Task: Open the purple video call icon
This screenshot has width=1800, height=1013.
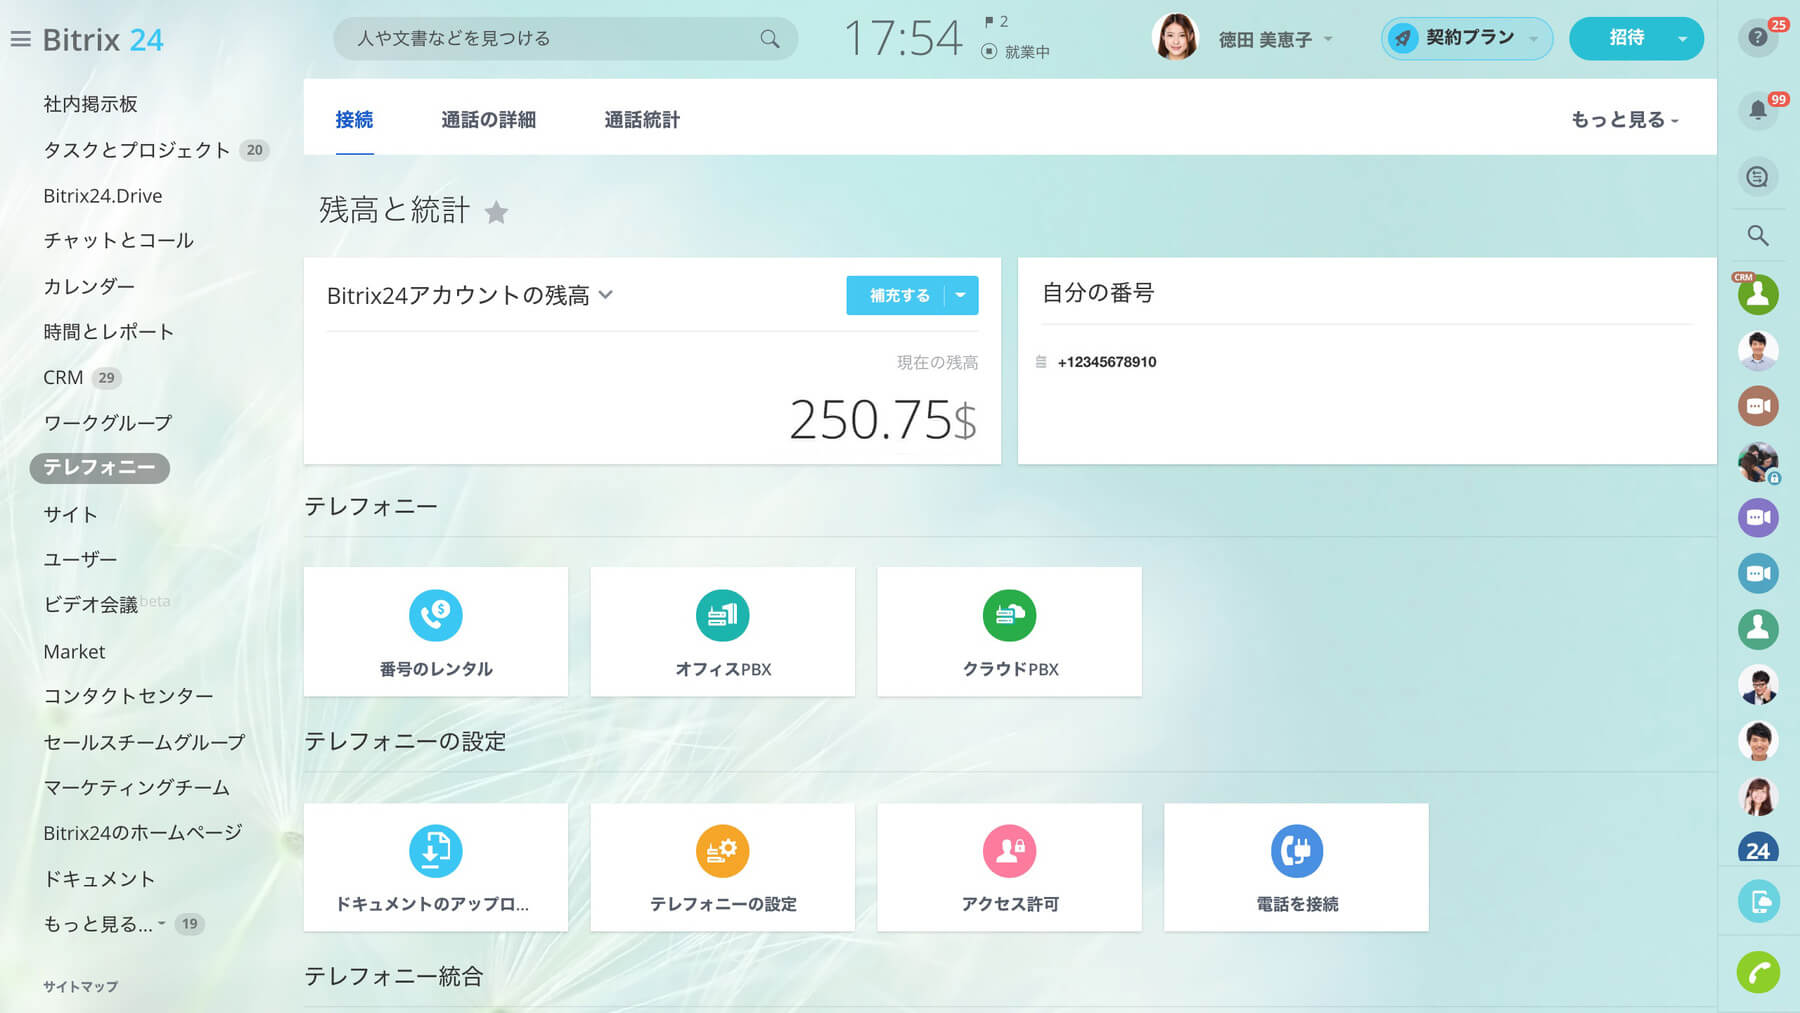Action: [x=1758, y=518]
